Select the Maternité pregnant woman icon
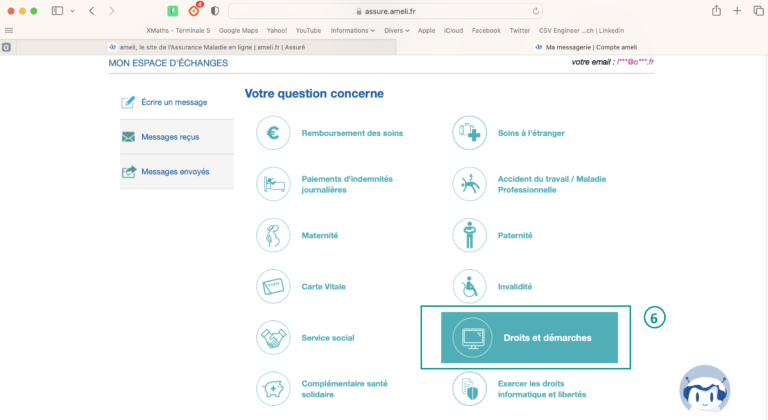The width and height of the screenshot is (768, 420). point(273,235)
